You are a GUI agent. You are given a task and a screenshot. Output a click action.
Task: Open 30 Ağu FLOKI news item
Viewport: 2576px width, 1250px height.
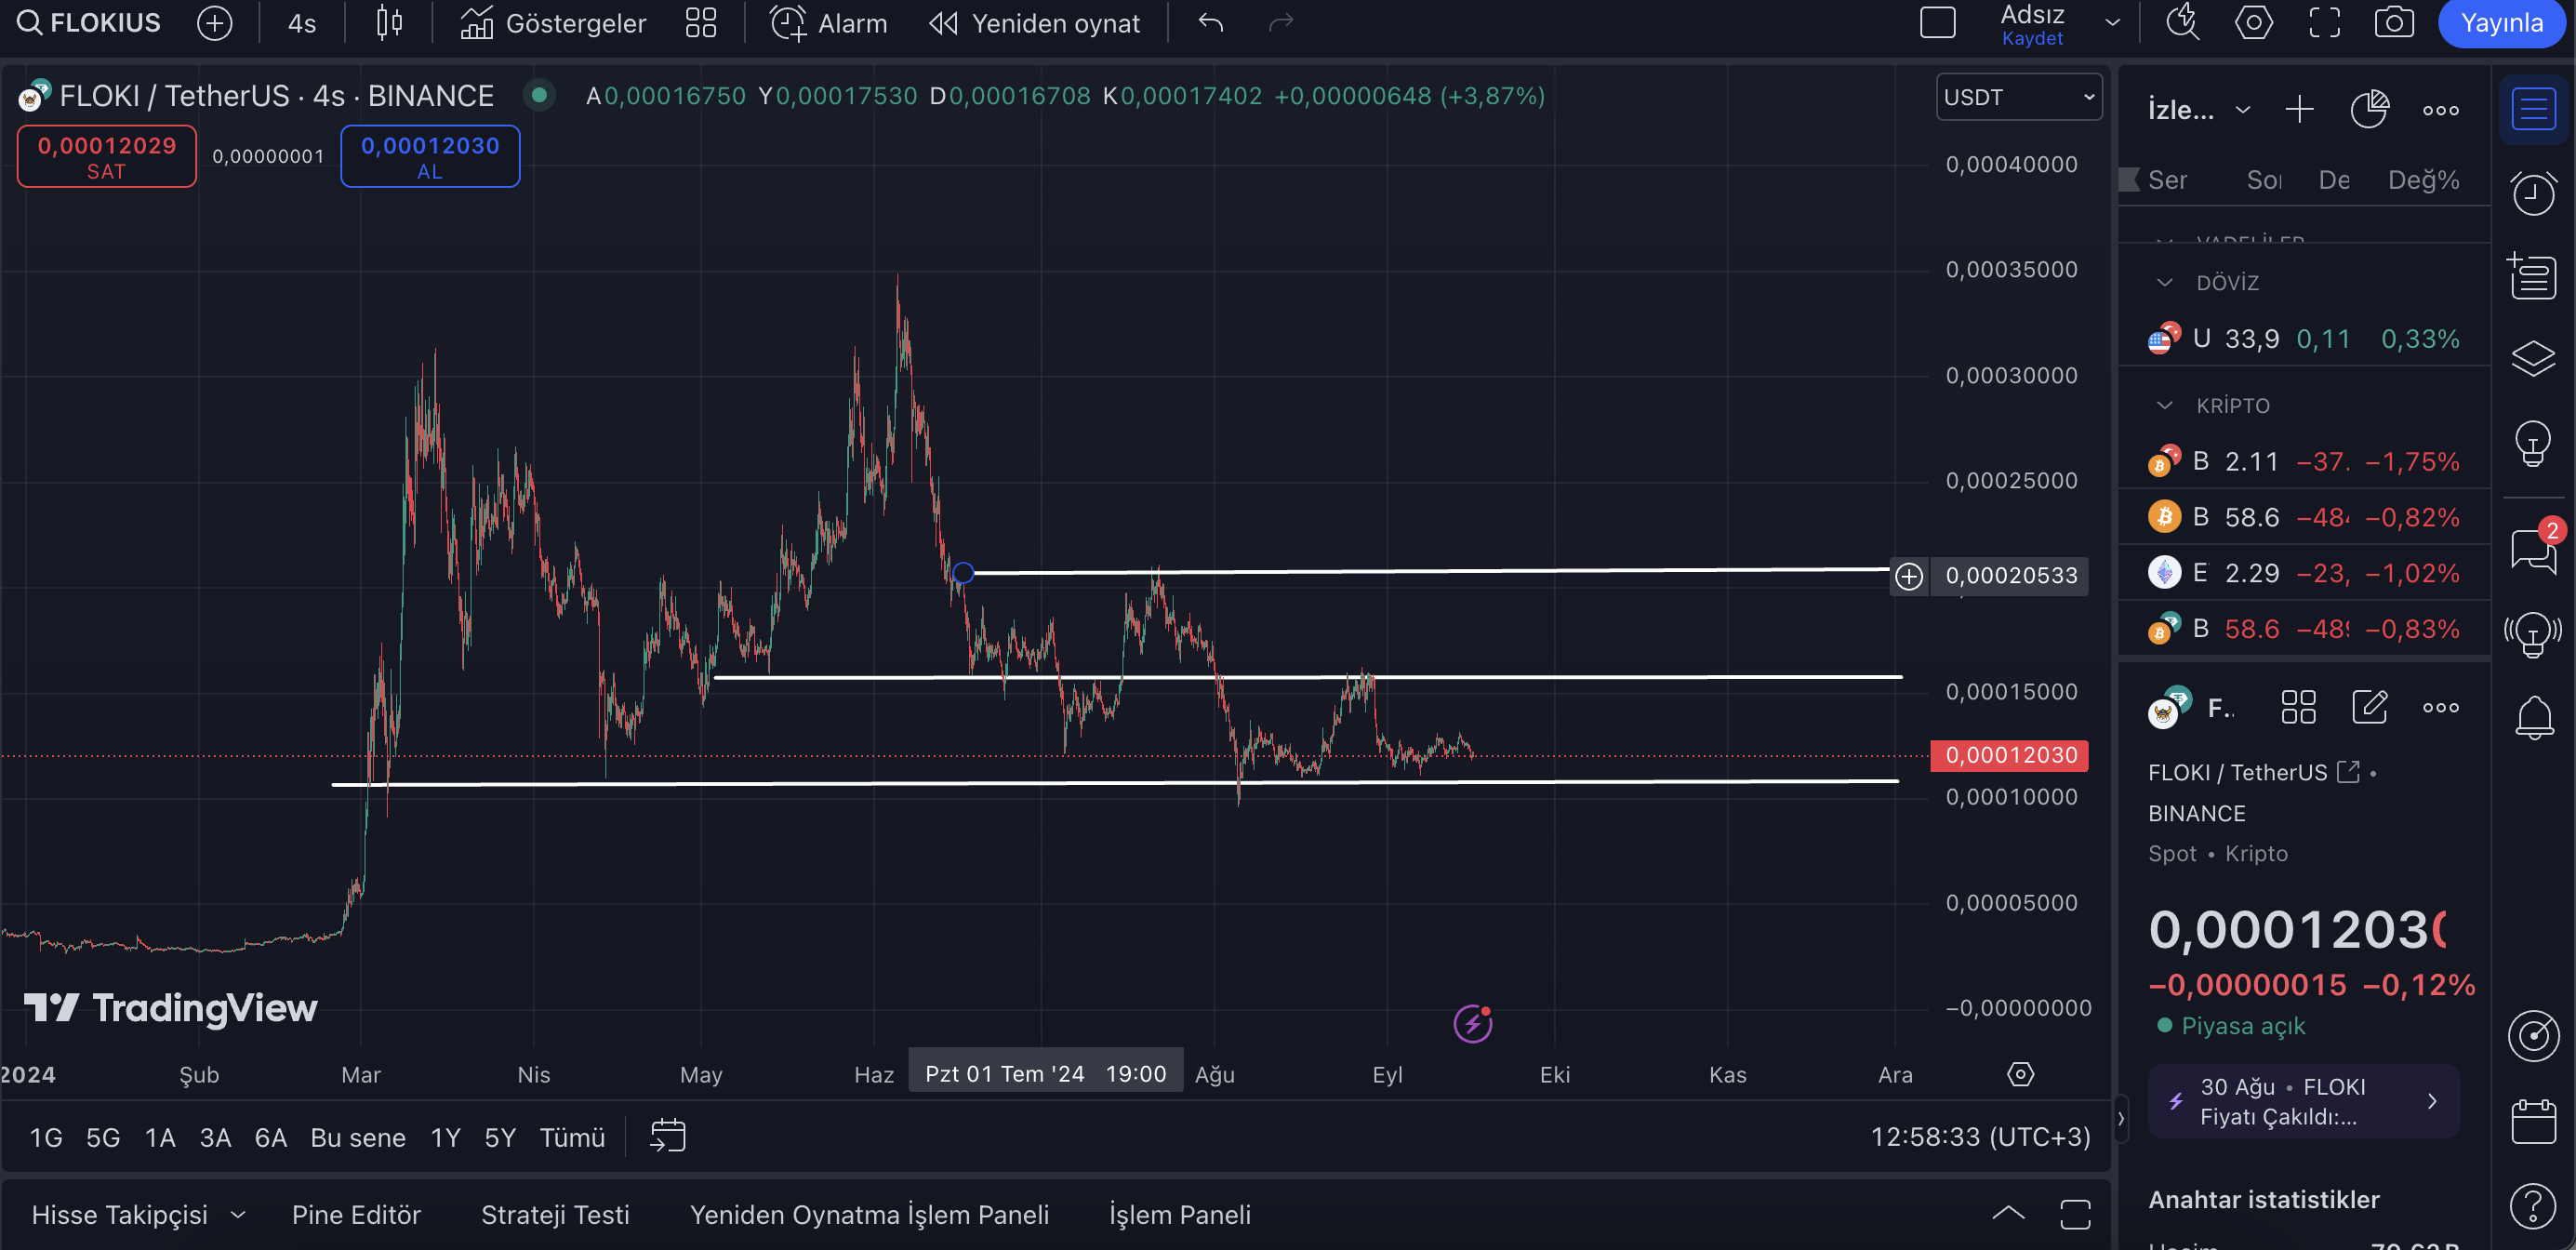pos(2303,1101)
